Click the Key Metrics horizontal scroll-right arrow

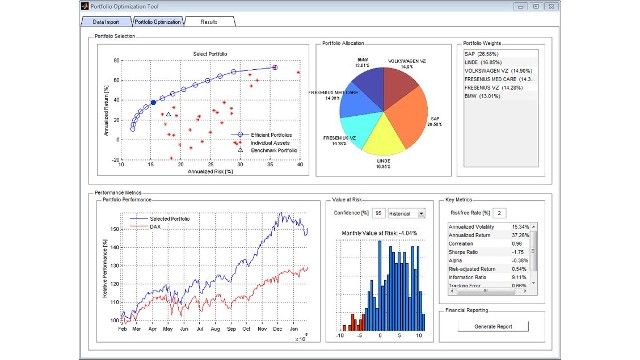click(x=524, y=291)
